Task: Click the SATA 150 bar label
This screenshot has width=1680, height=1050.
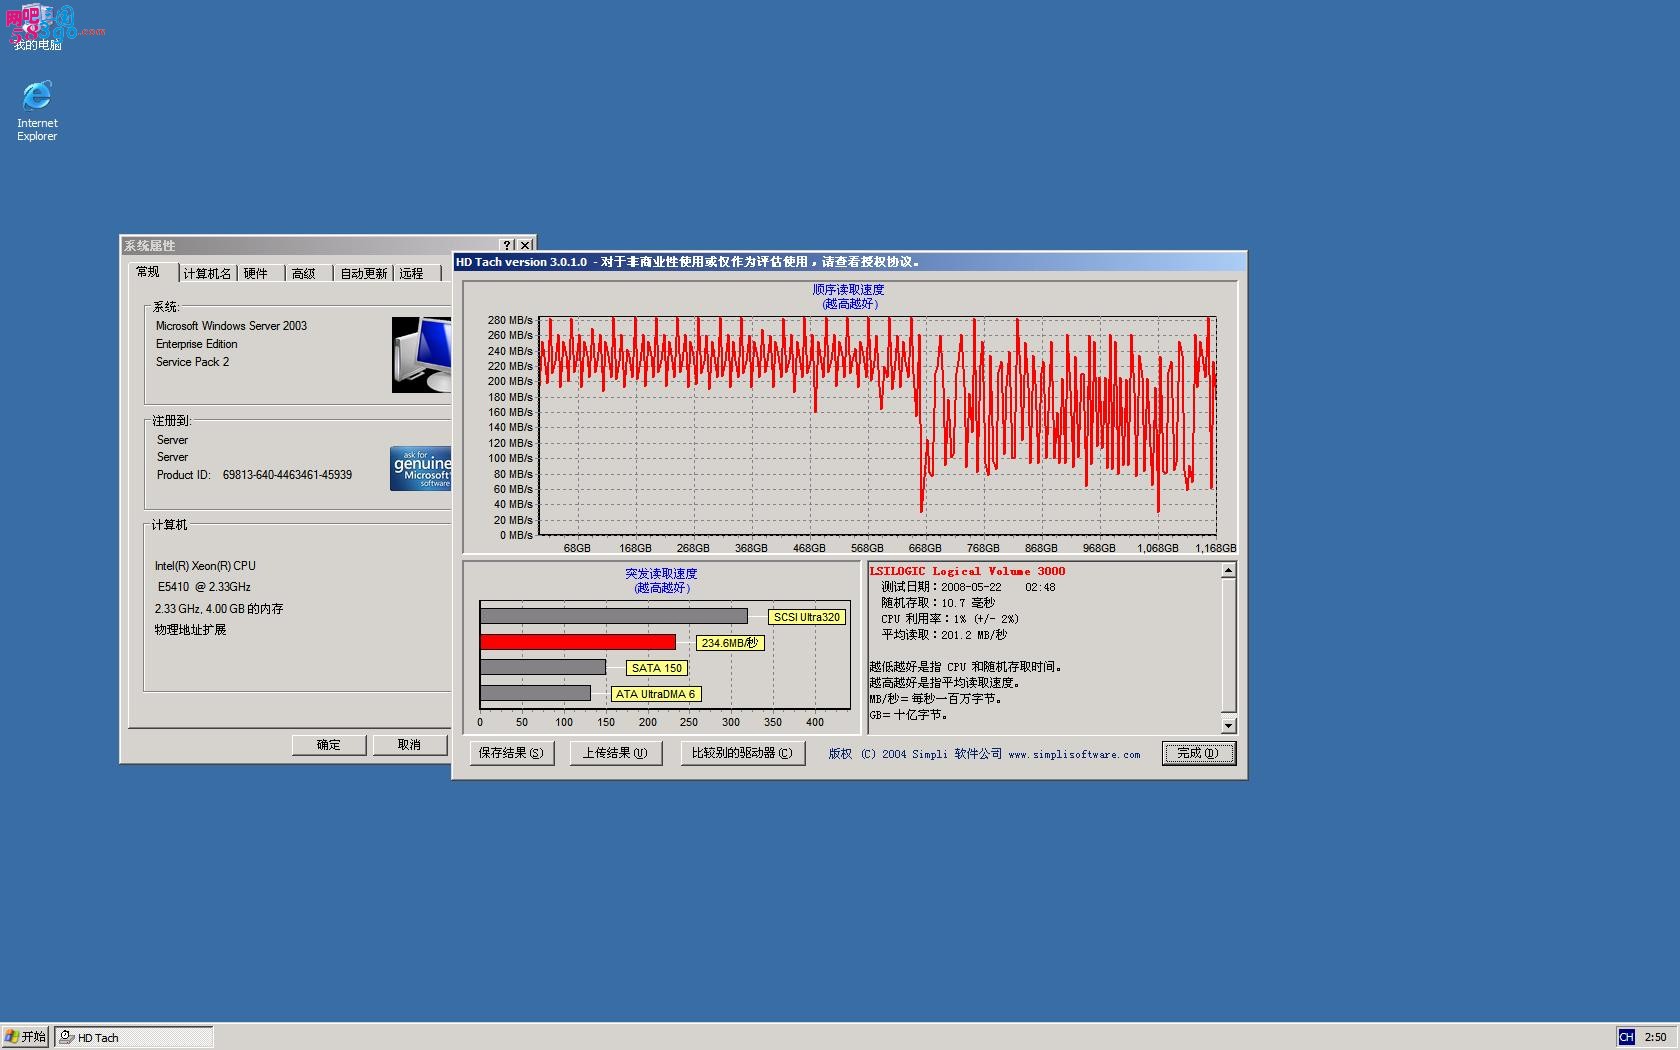Action: [x=657, y=668]
